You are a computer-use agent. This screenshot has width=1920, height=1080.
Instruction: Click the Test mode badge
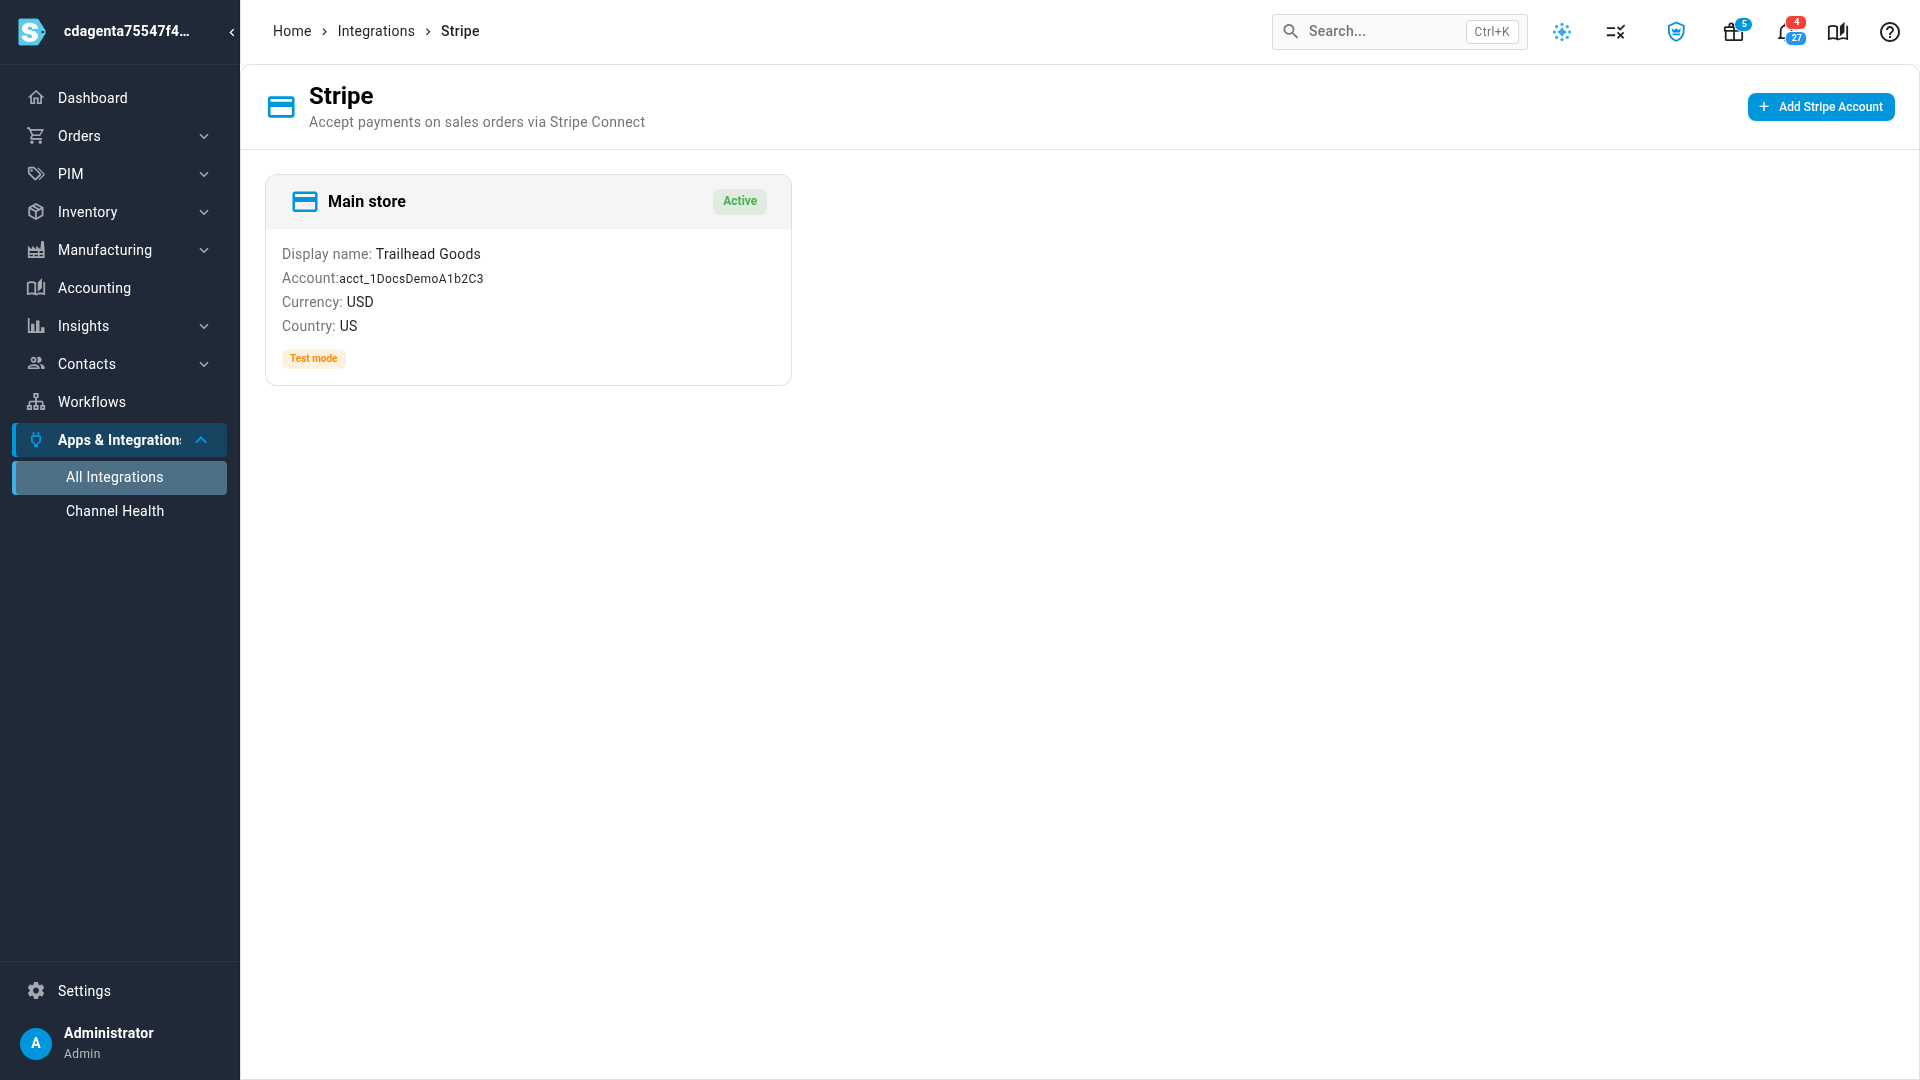click(x=314, y=359)
